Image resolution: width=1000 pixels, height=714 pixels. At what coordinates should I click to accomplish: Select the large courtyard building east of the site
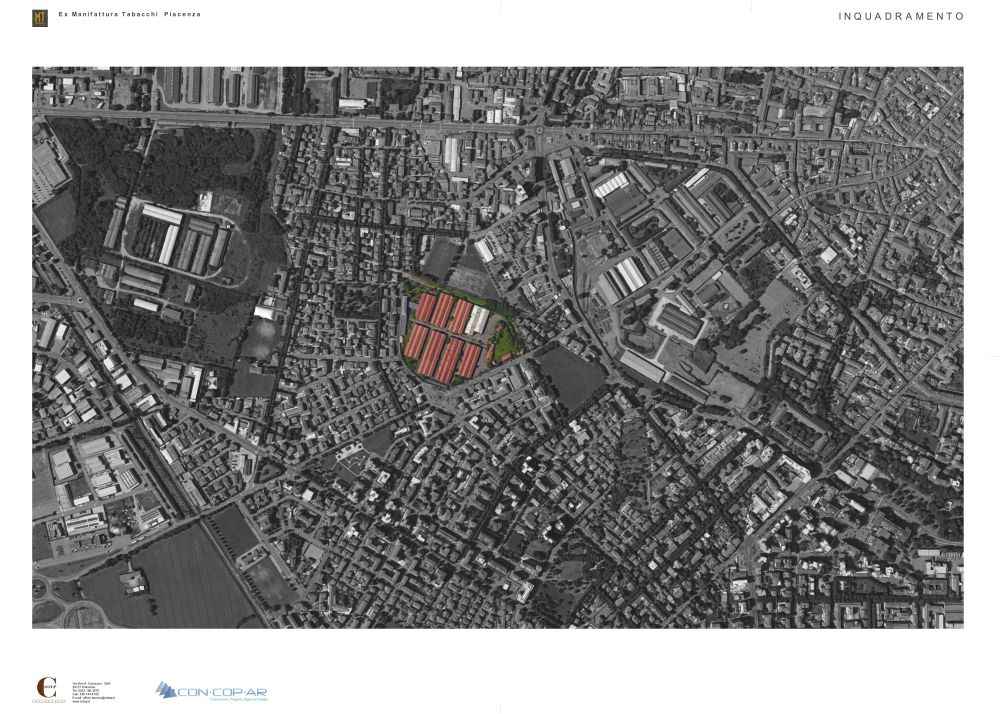coord(678,322)
